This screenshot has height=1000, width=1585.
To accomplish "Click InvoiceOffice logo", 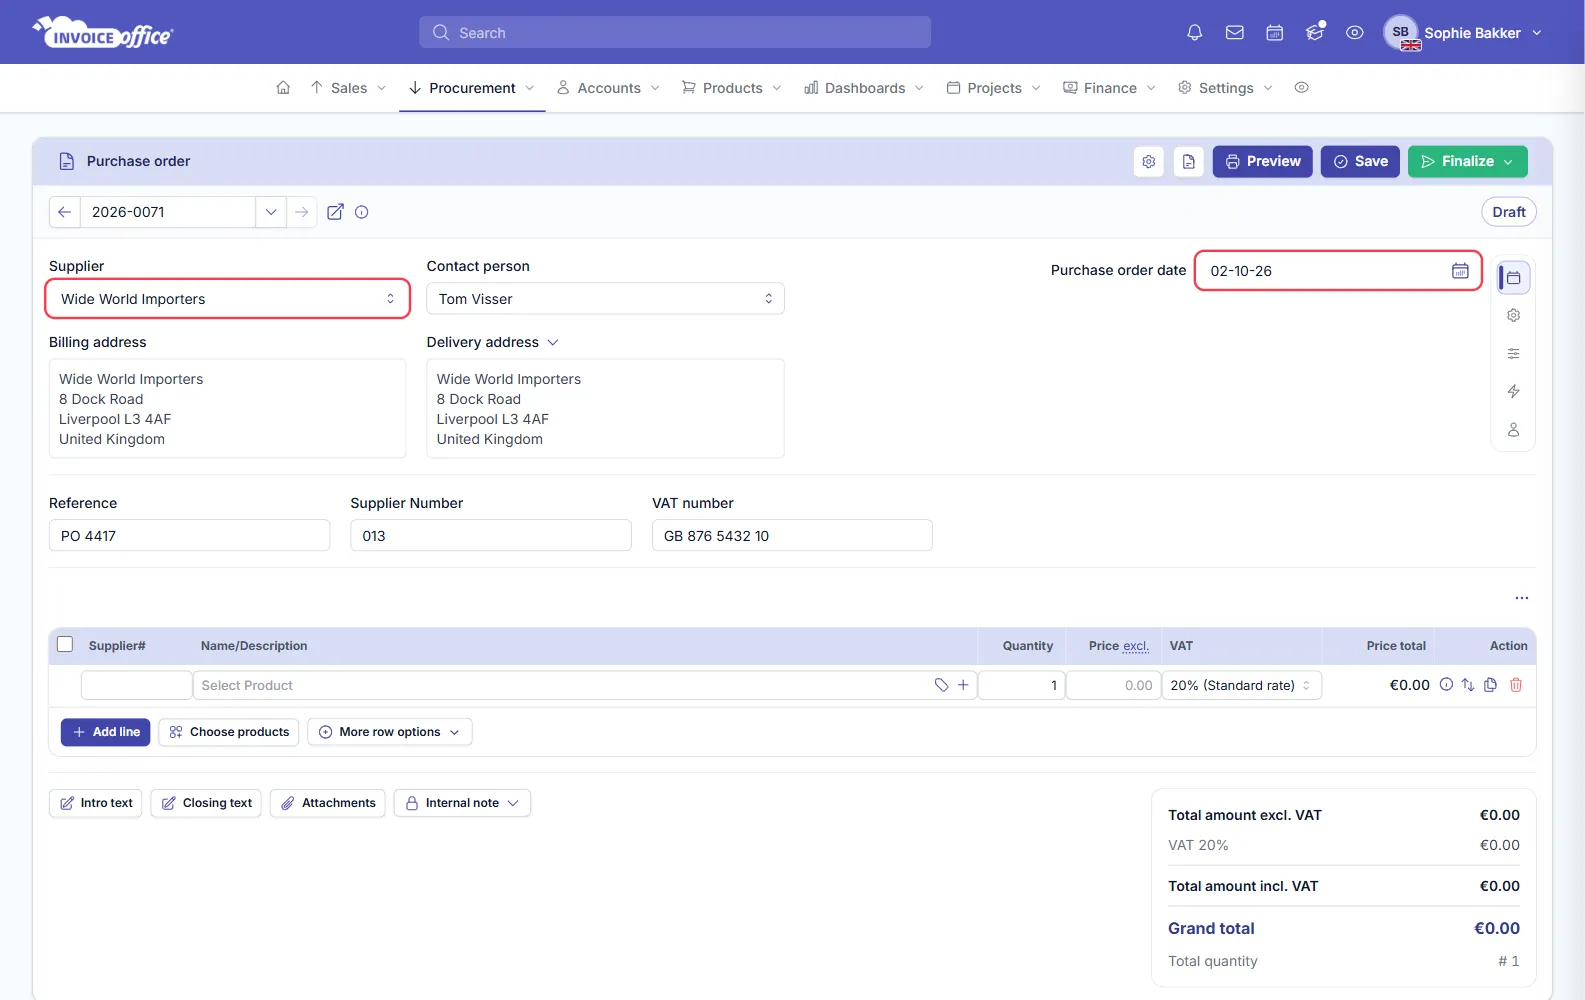I will pos(103,33).
